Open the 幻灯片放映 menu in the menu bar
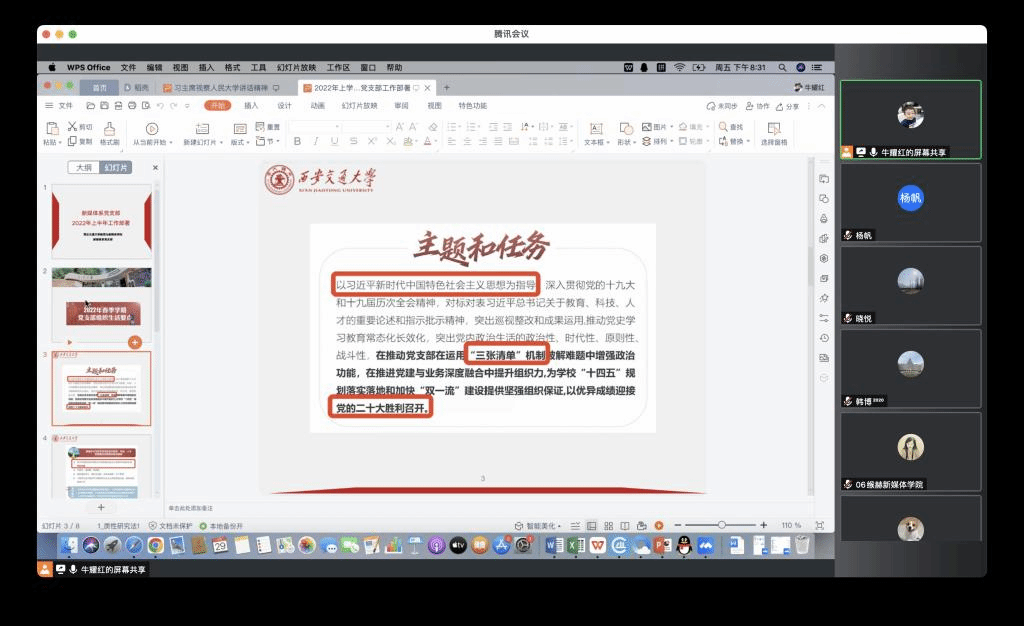This screenshot has height=626, width=1024. coord(295,67)
